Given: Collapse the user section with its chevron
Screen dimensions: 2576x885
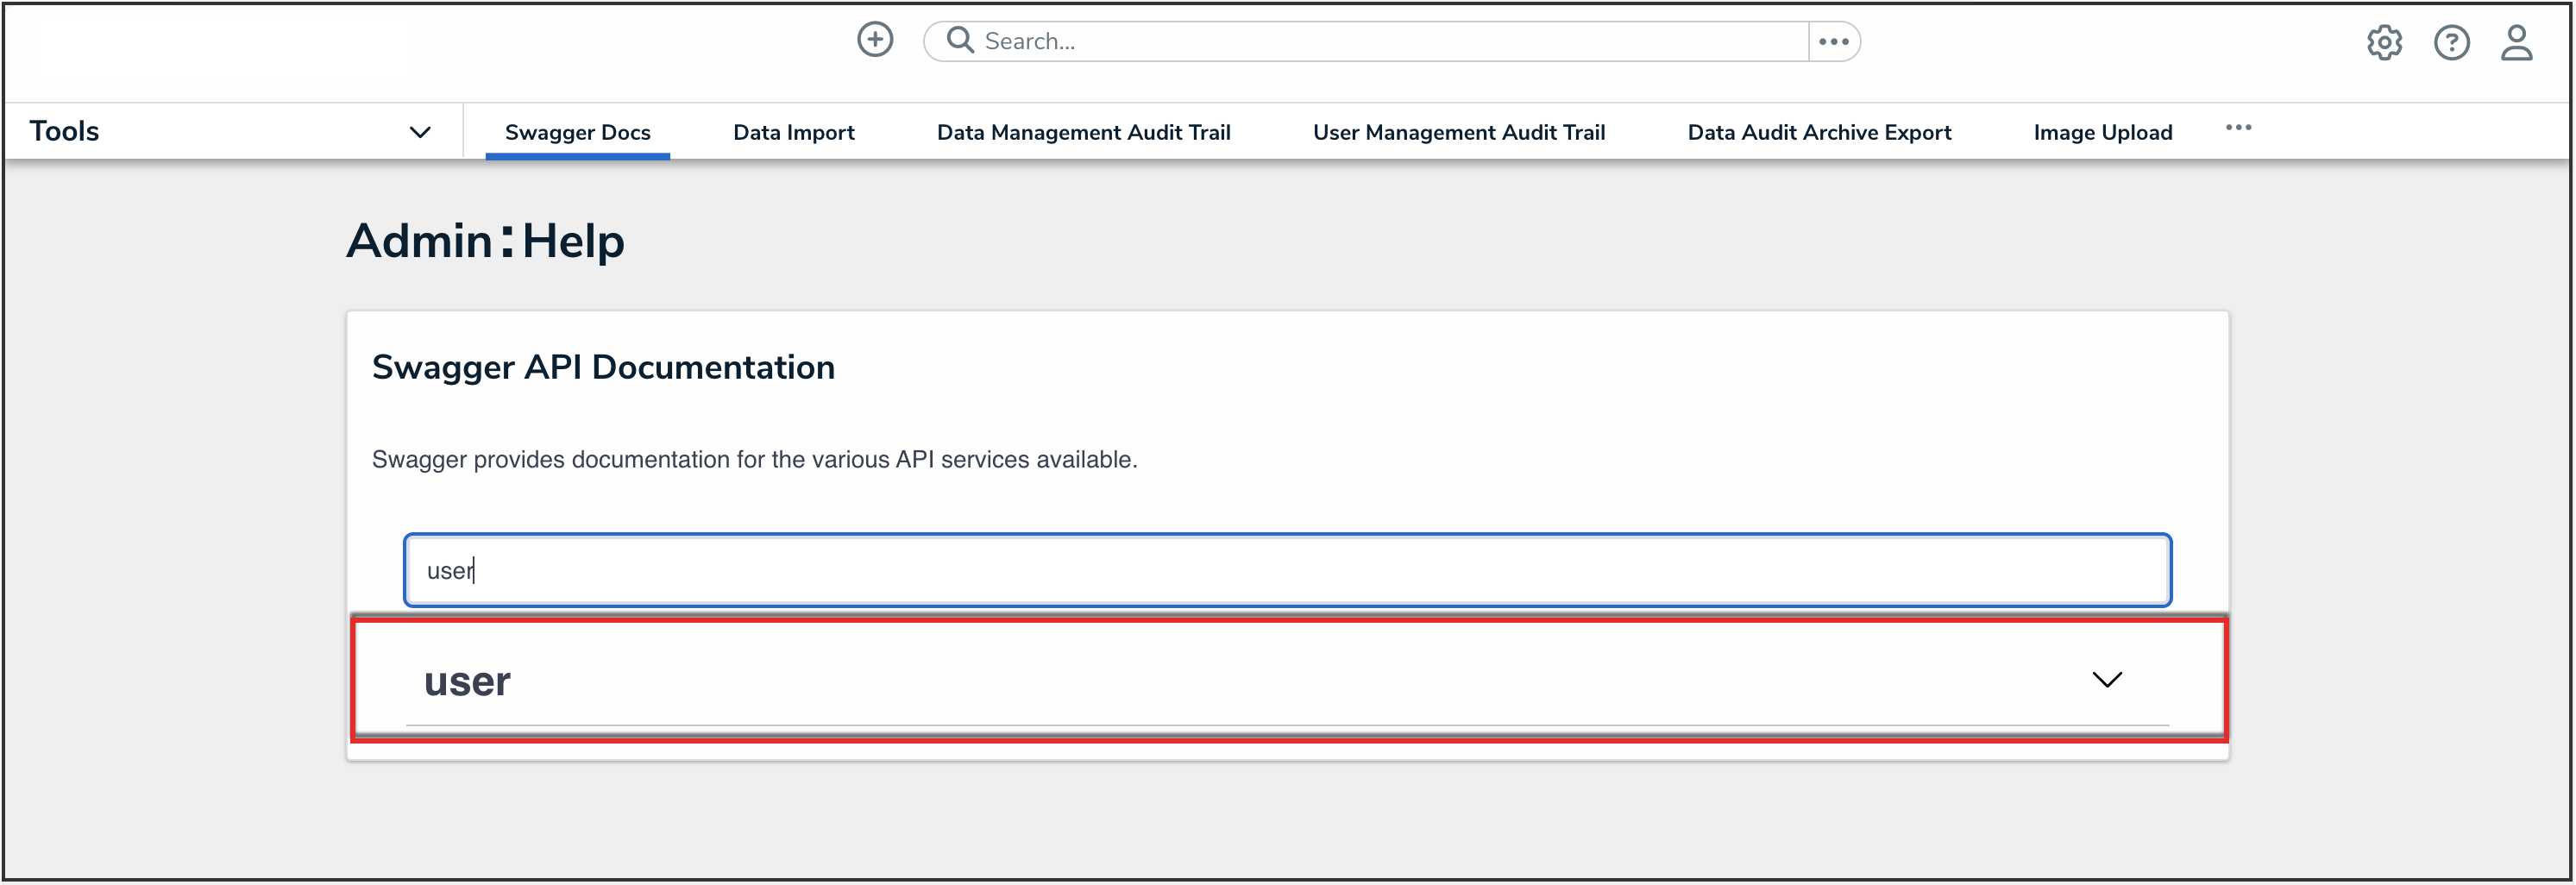Looking at the screenshot, I should [2108, 679].
